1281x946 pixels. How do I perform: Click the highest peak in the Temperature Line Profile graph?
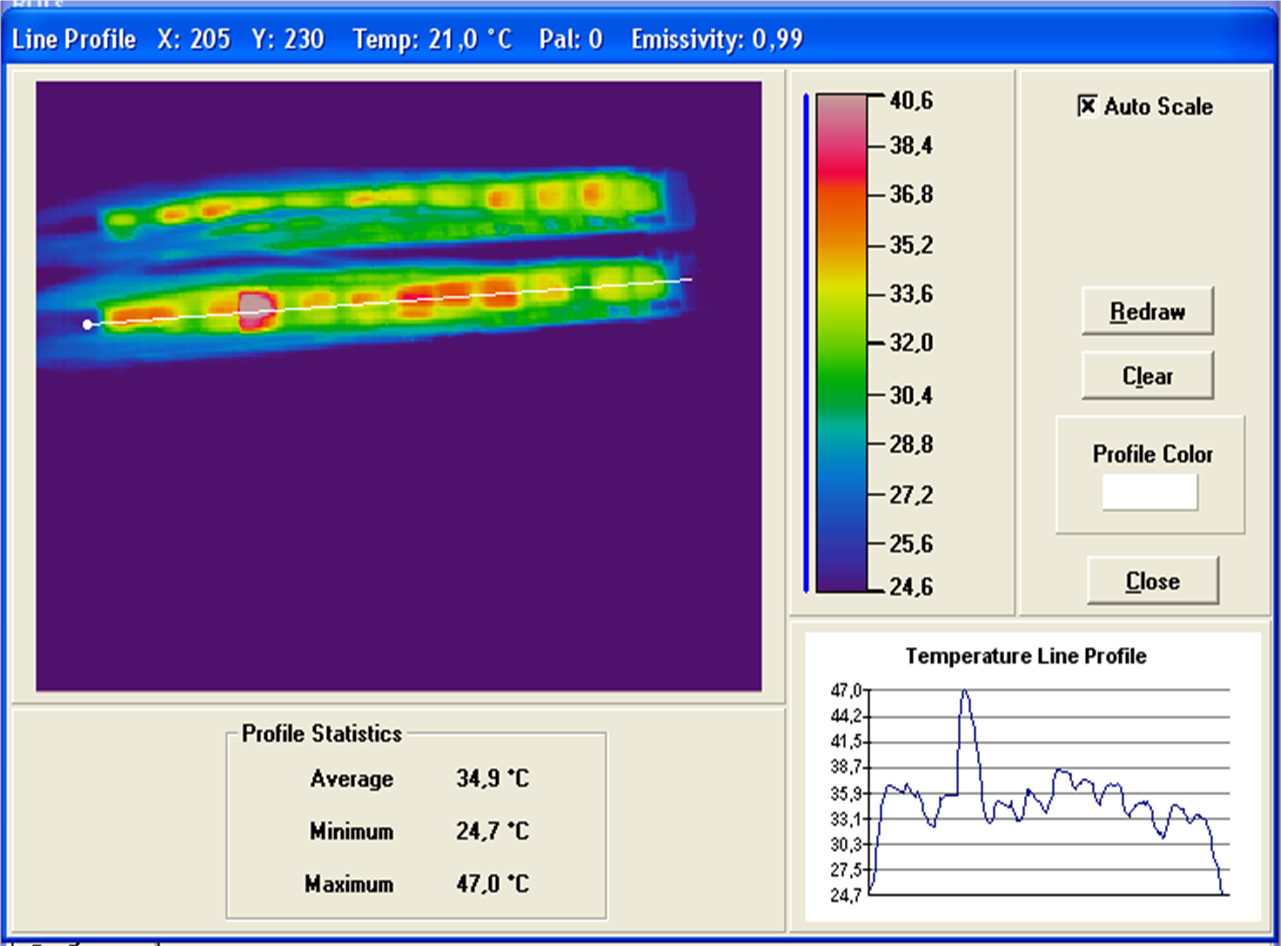coord(965,692)
